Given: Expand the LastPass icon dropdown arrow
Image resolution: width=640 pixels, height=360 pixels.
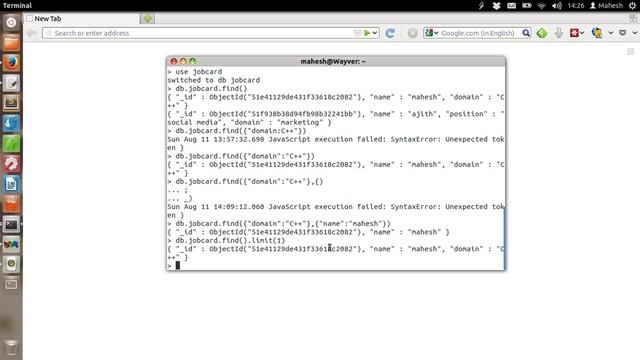Looking at the screenshot, I should tap(582, 33).
